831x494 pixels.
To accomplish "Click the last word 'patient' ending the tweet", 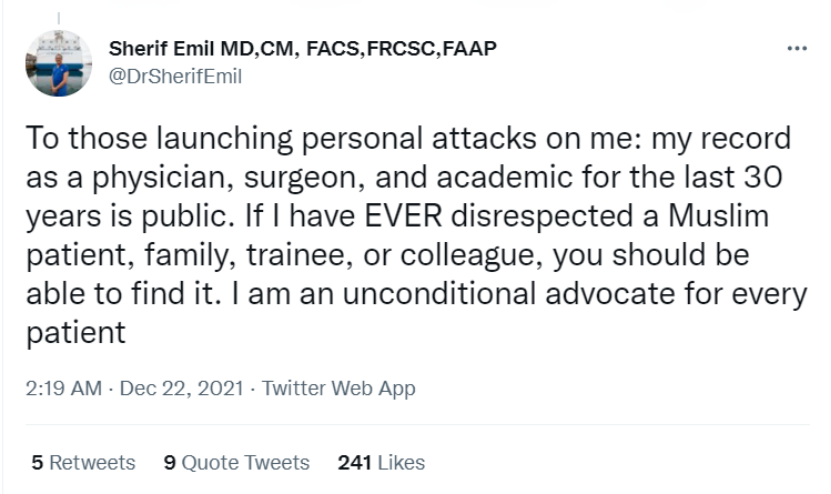I will (x=76, y=331).
